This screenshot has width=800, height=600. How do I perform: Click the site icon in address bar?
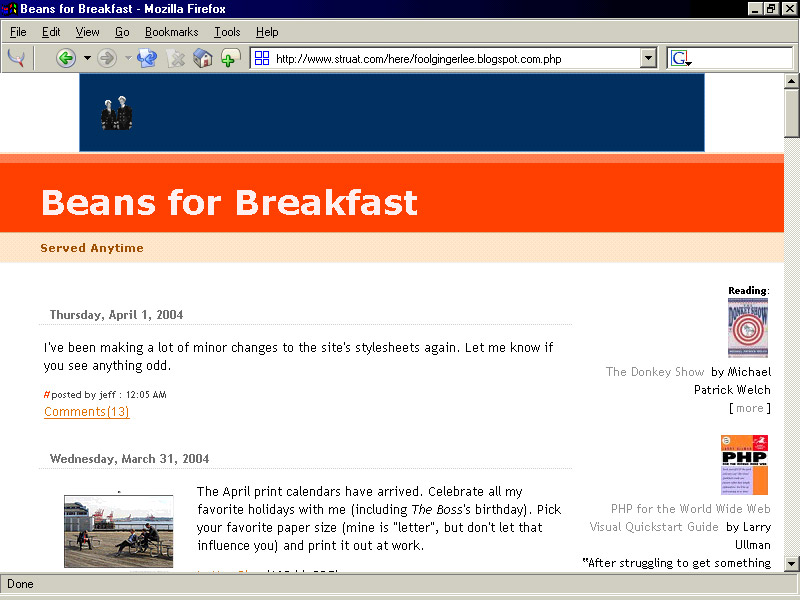click(262, 59)
